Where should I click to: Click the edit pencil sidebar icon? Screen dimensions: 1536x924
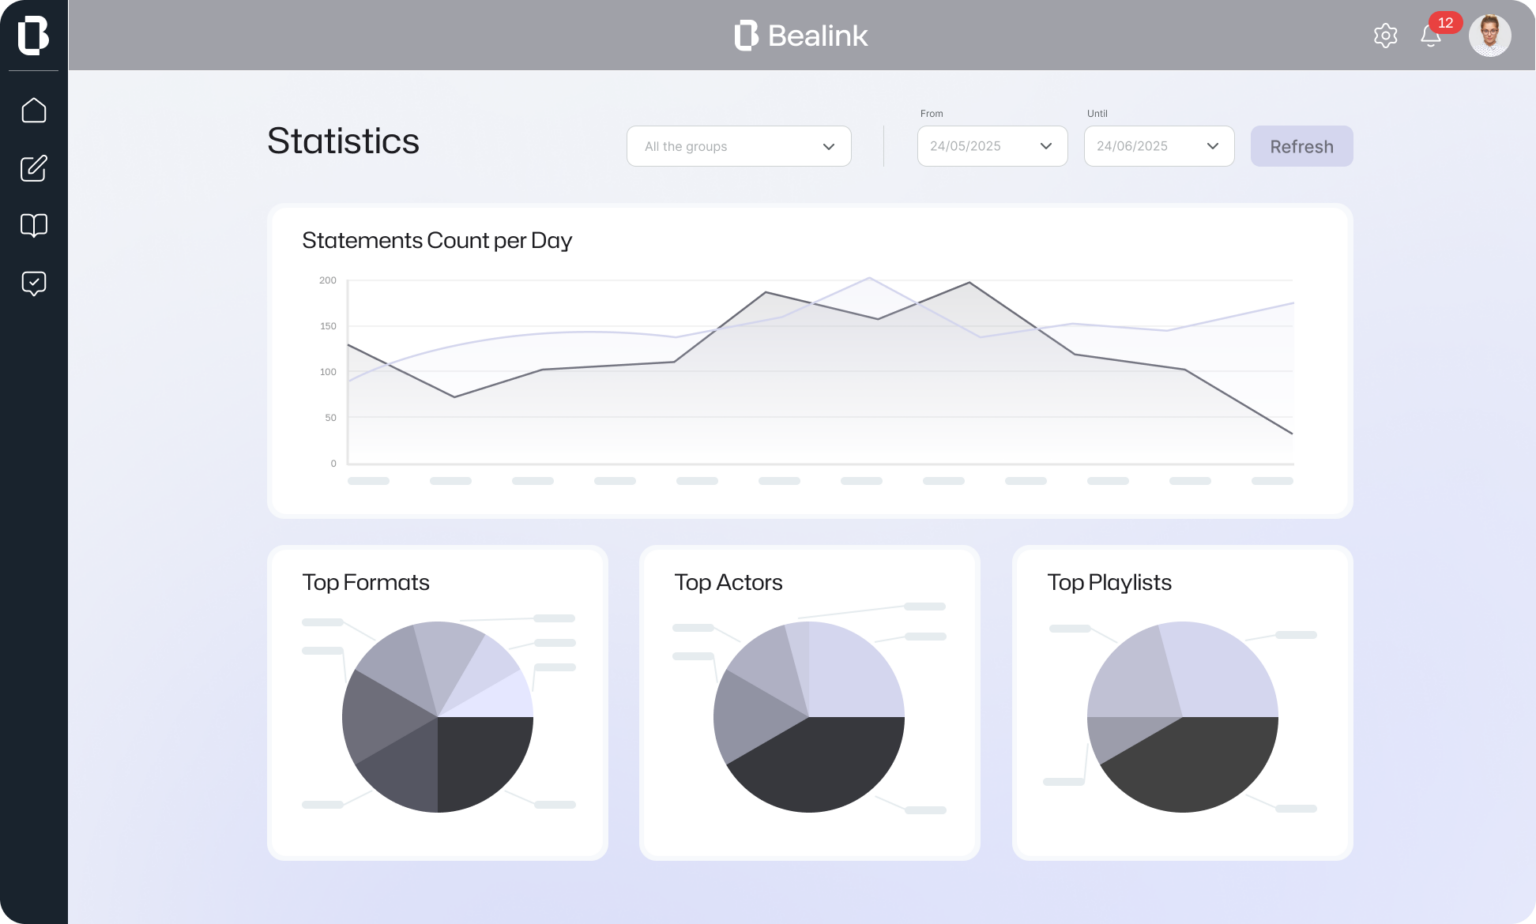[34, 168]
